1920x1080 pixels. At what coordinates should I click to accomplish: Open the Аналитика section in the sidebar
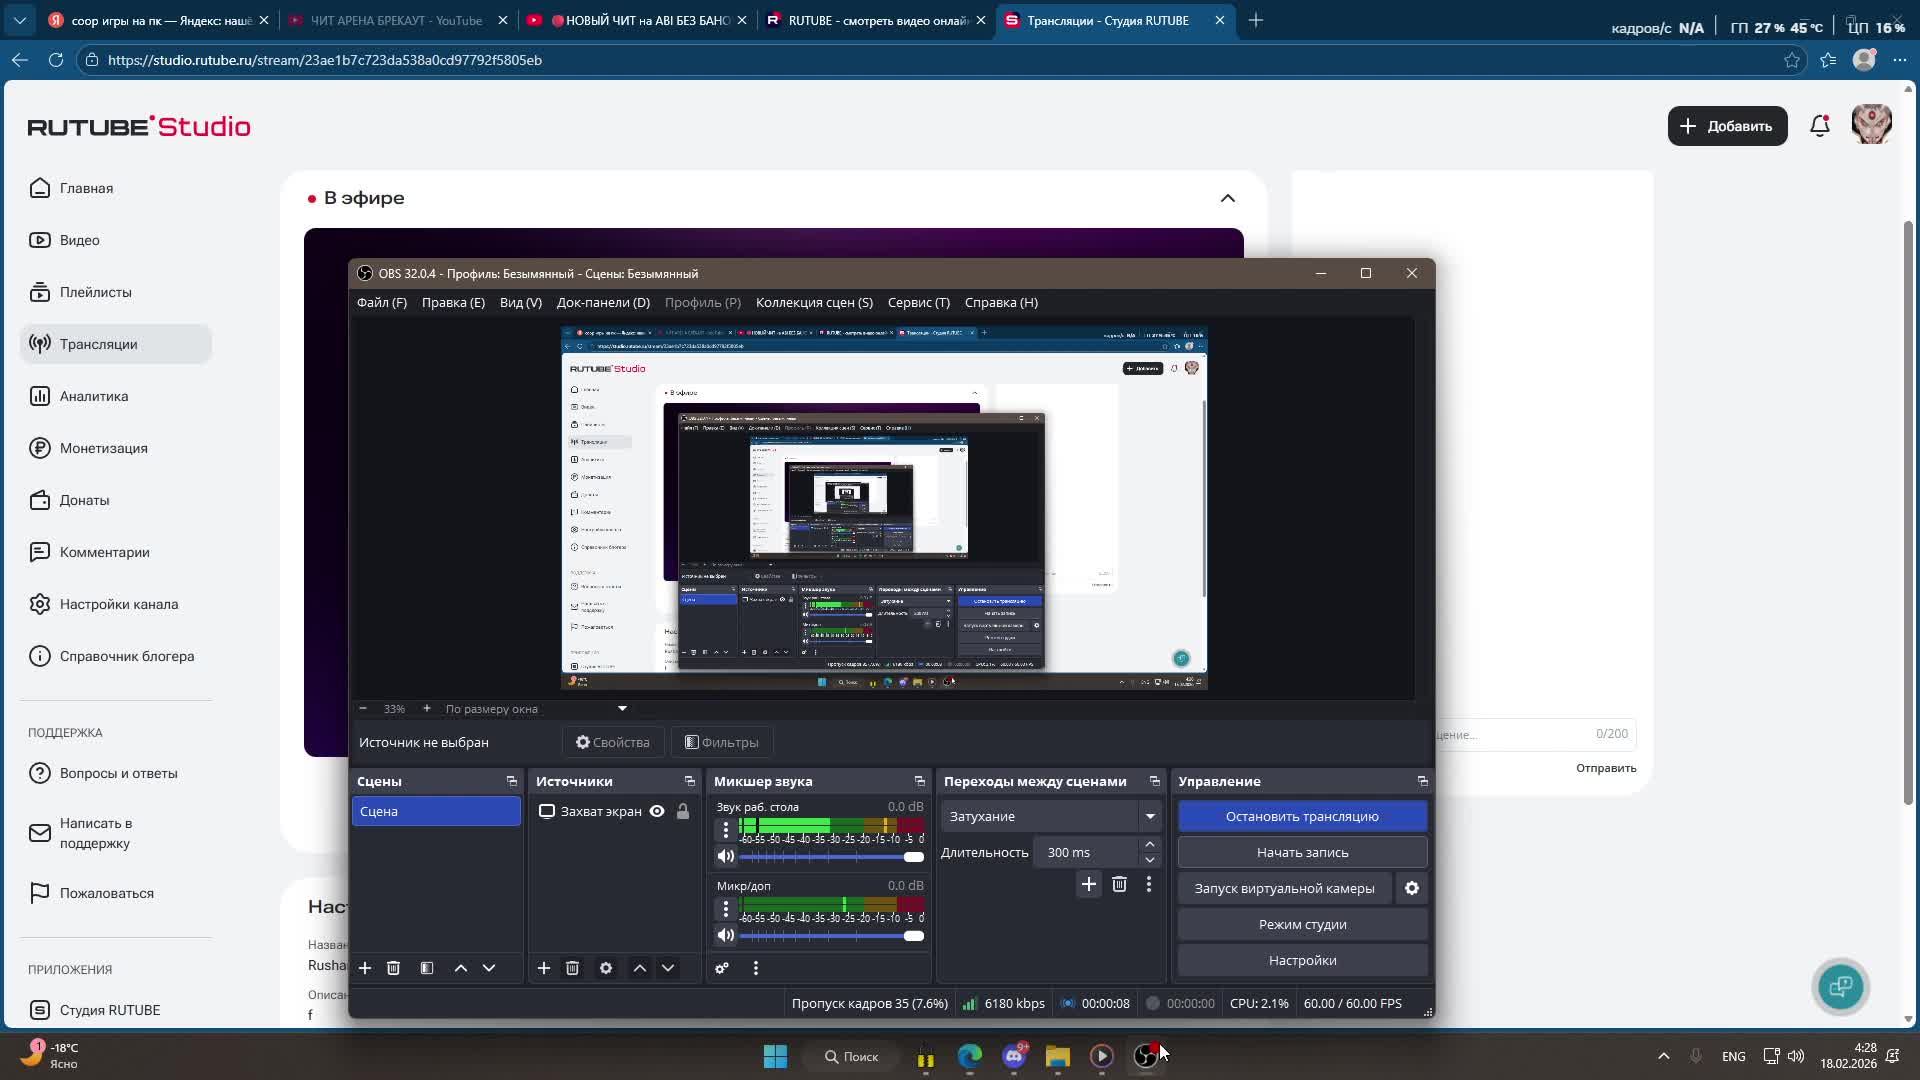pyautogui.click(x=94, y=396)
